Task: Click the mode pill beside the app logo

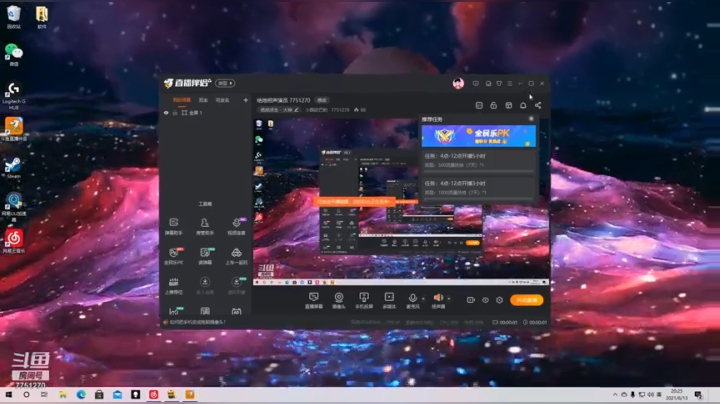Action: click(x=225, y=83)
